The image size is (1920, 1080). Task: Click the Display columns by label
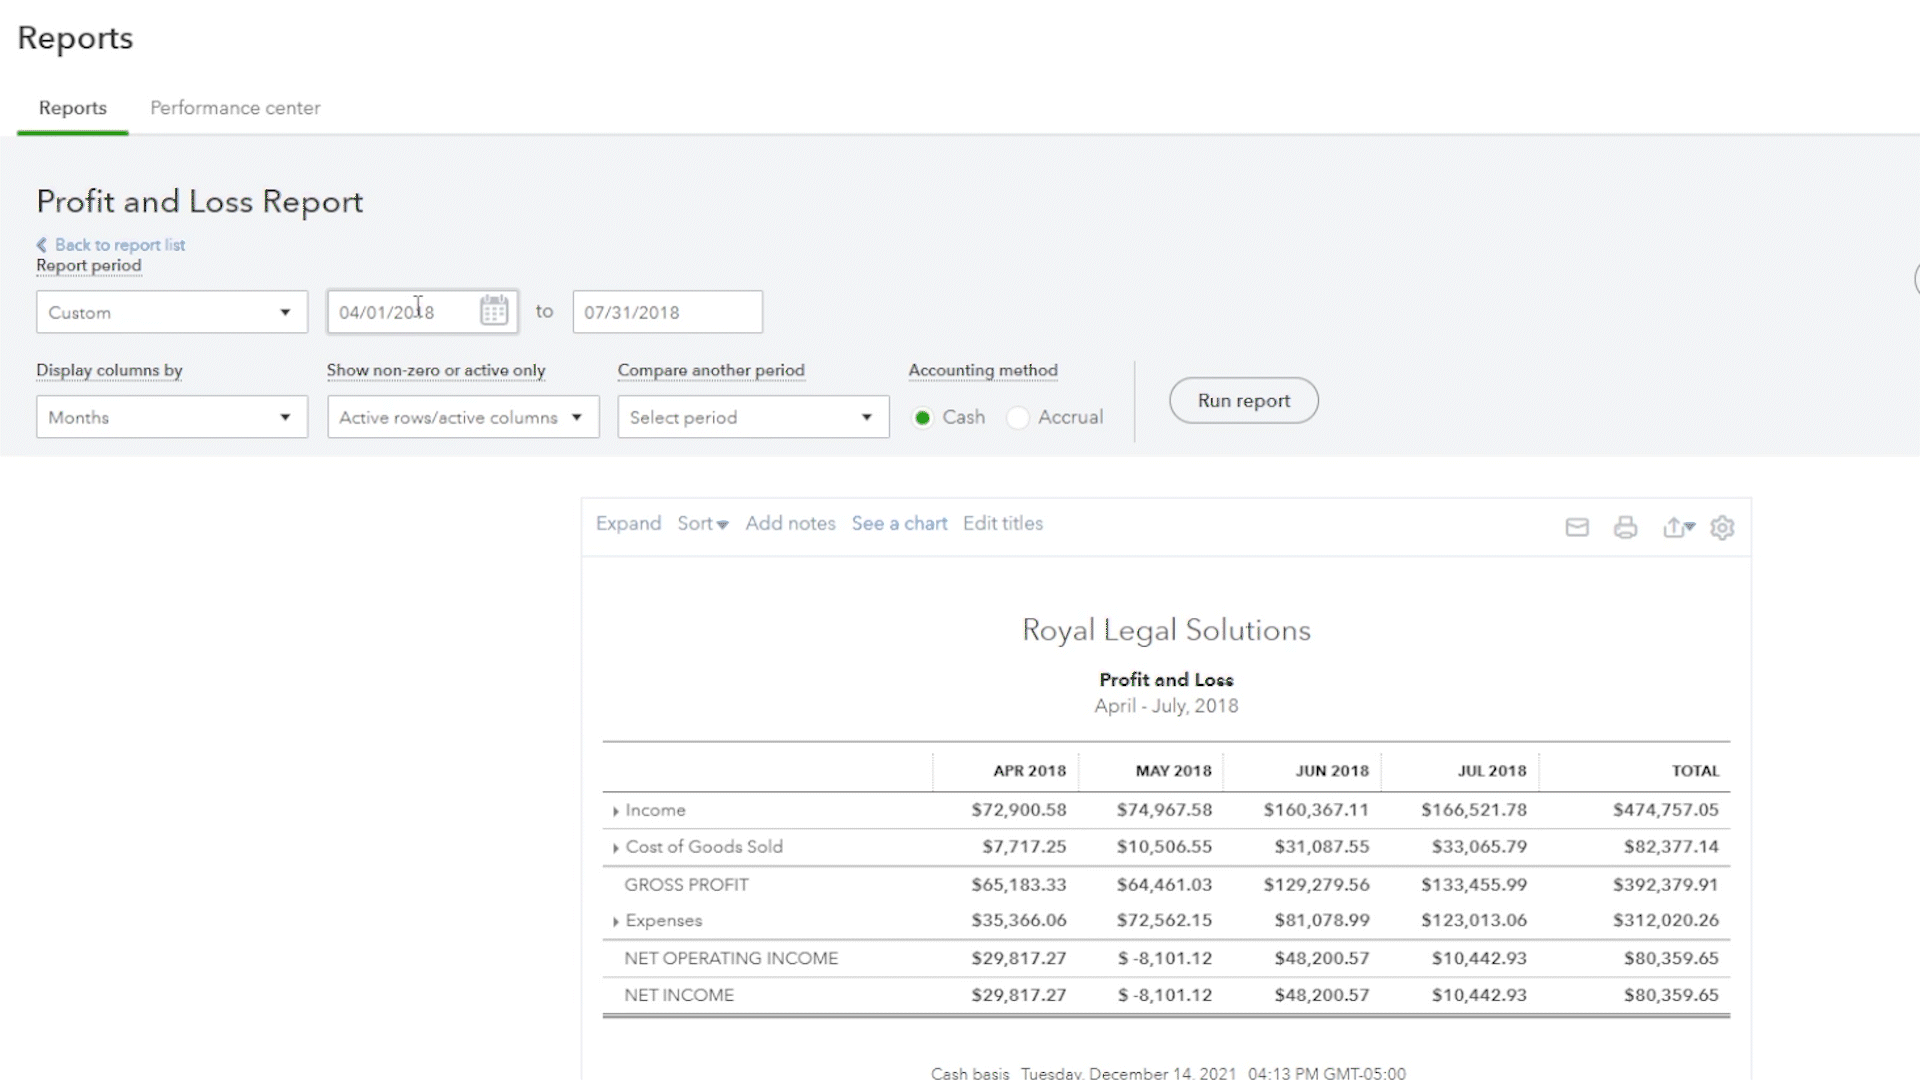tap(109, 370)
